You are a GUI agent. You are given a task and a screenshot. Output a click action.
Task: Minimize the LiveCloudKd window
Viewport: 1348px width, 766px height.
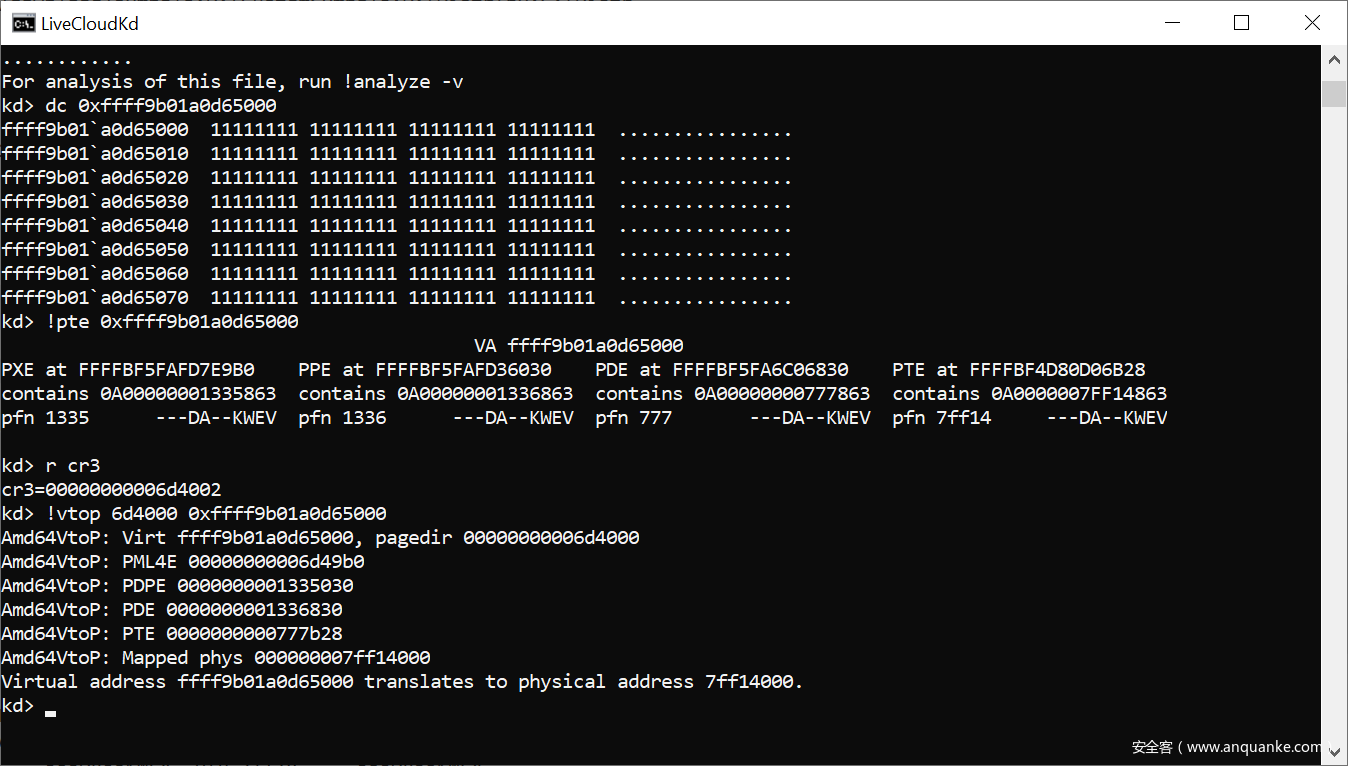click(x=1171, y=23)
